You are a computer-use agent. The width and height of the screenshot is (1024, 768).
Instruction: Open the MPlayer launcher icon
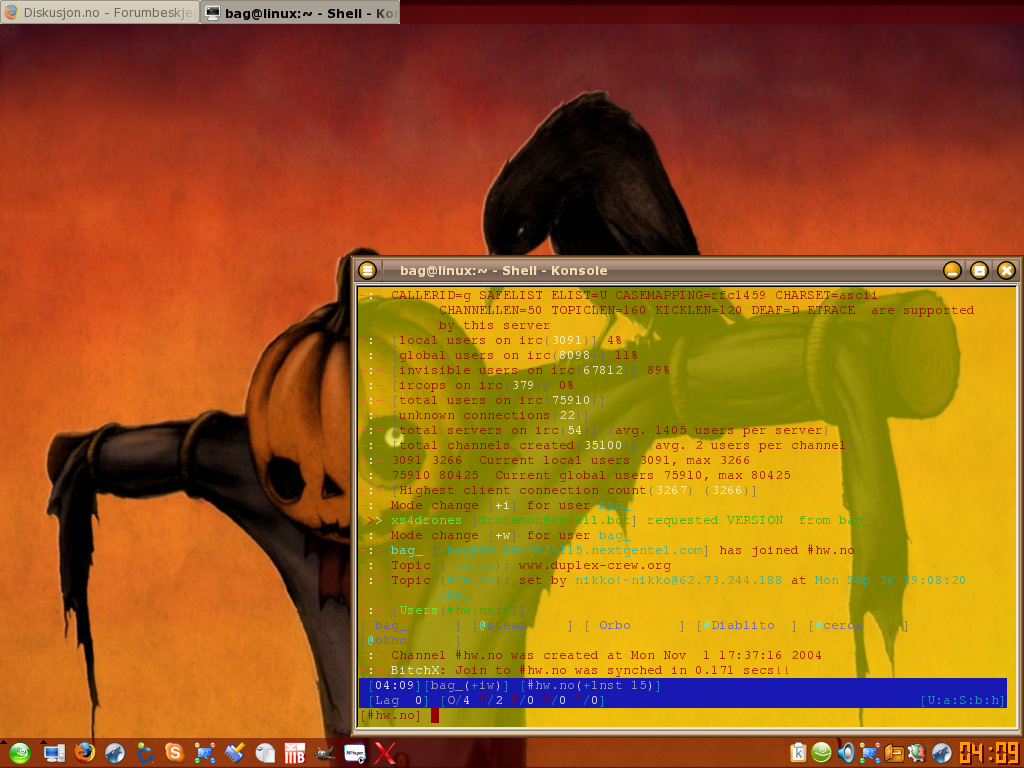(x=355, y=753)
